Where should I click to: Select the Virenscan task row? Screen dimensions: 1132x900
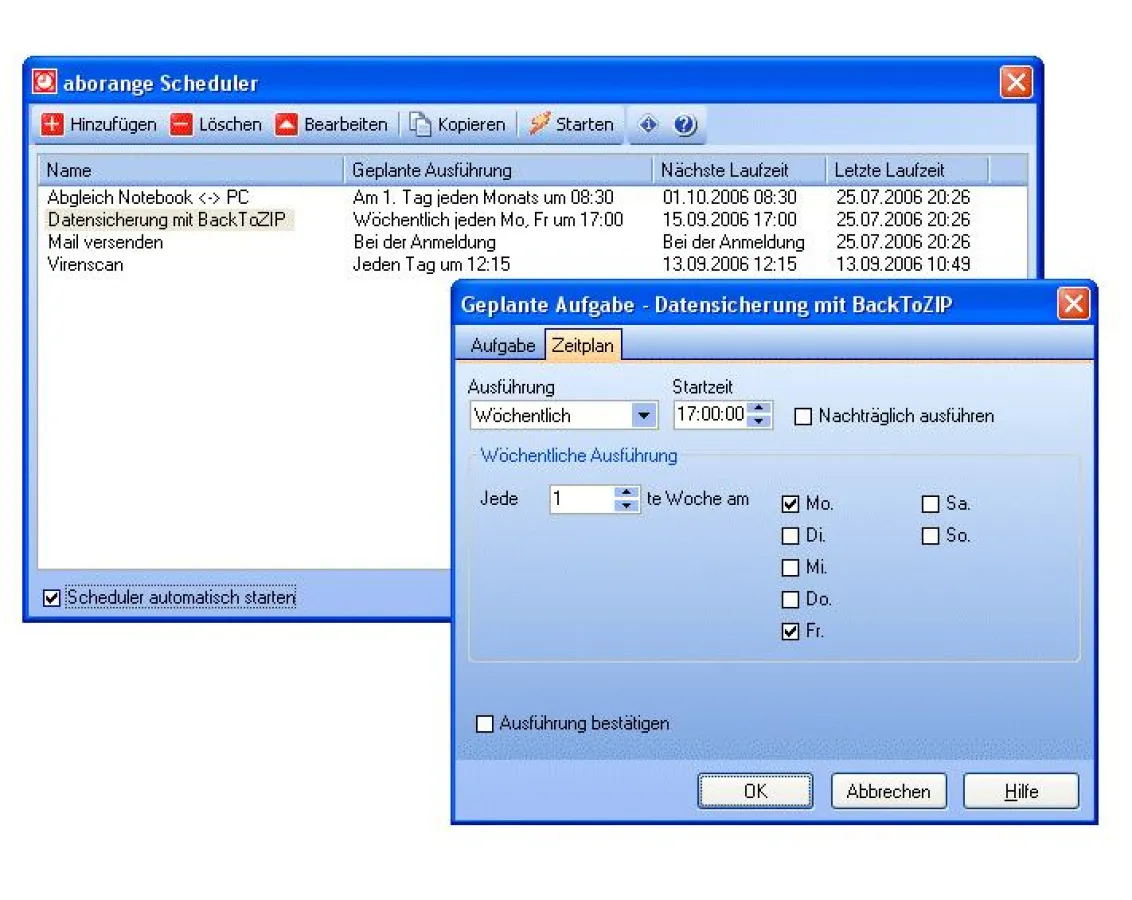point(85,264)
